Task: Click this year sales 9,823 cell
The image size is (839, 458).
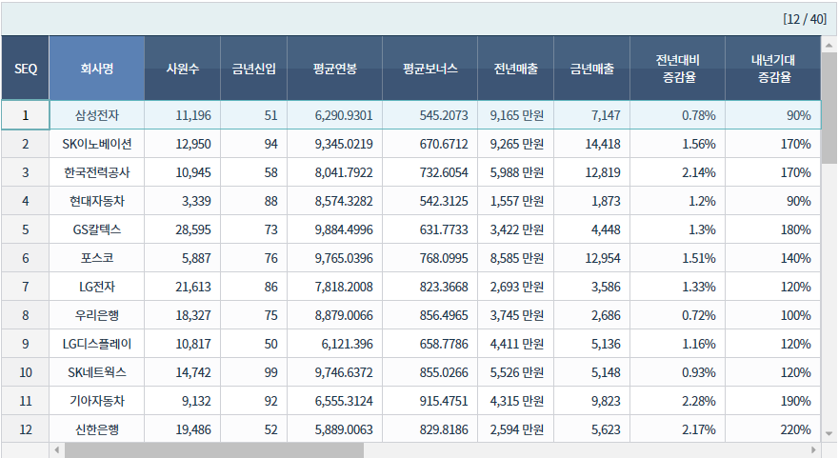Action: 592,401
